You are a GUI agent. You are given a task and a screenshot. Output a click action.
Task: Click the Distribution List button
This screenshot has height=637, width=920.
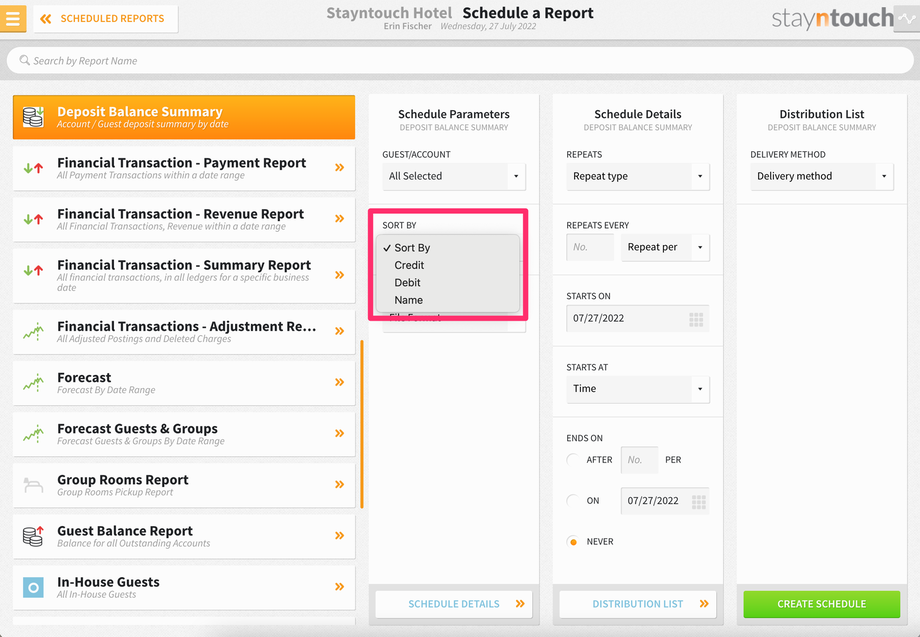pyautogui.click(x=638, y=604)
